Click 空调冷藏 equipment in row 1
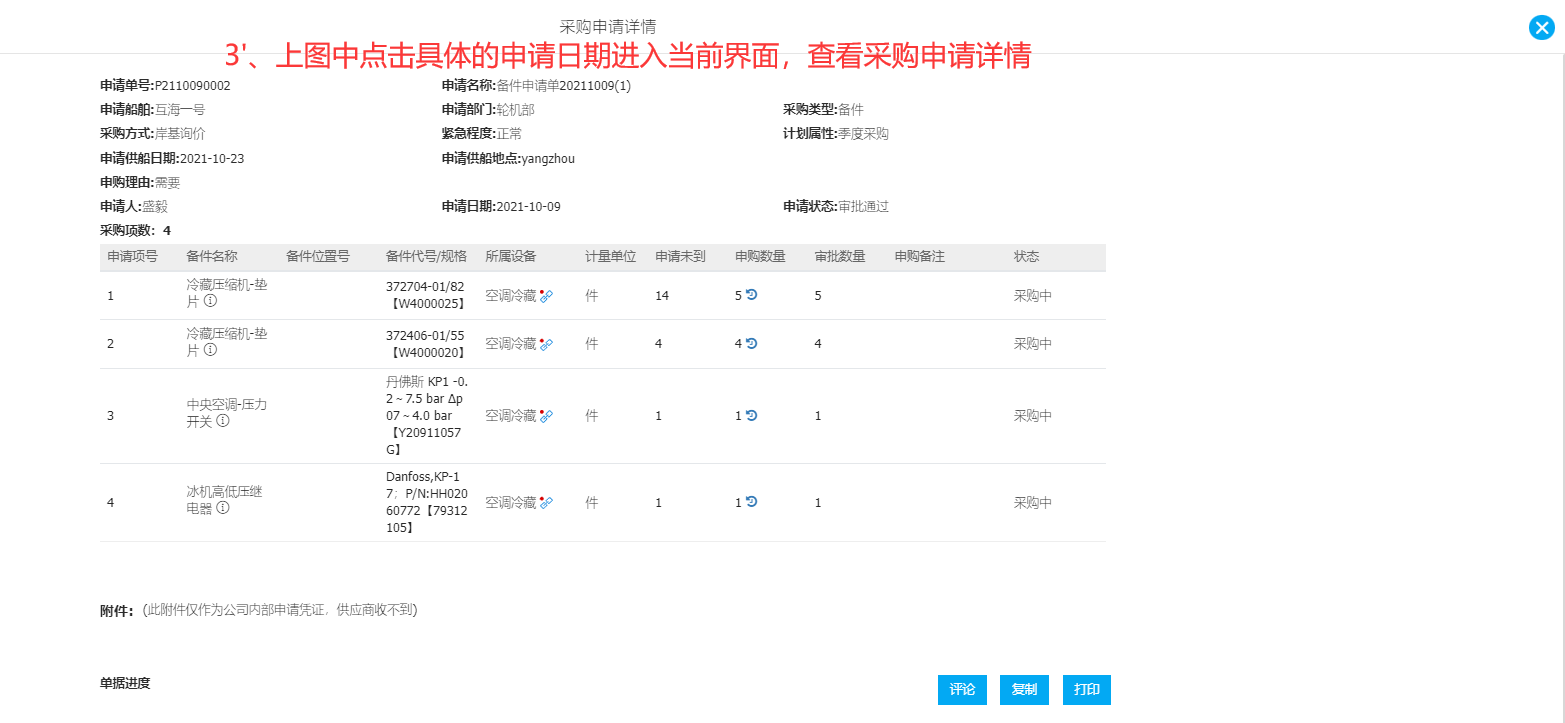The width and height of the screenshot is (1565, 723). coord(511,296)
